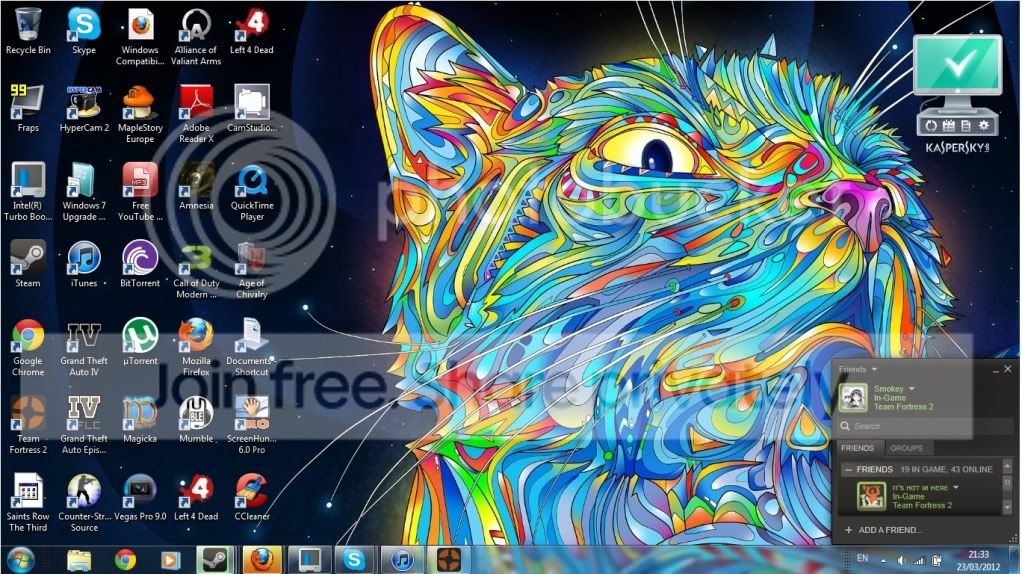Switch to Firefox taskbar button
This screenshot has width=1022, height=574.
[x=262, y=560]
